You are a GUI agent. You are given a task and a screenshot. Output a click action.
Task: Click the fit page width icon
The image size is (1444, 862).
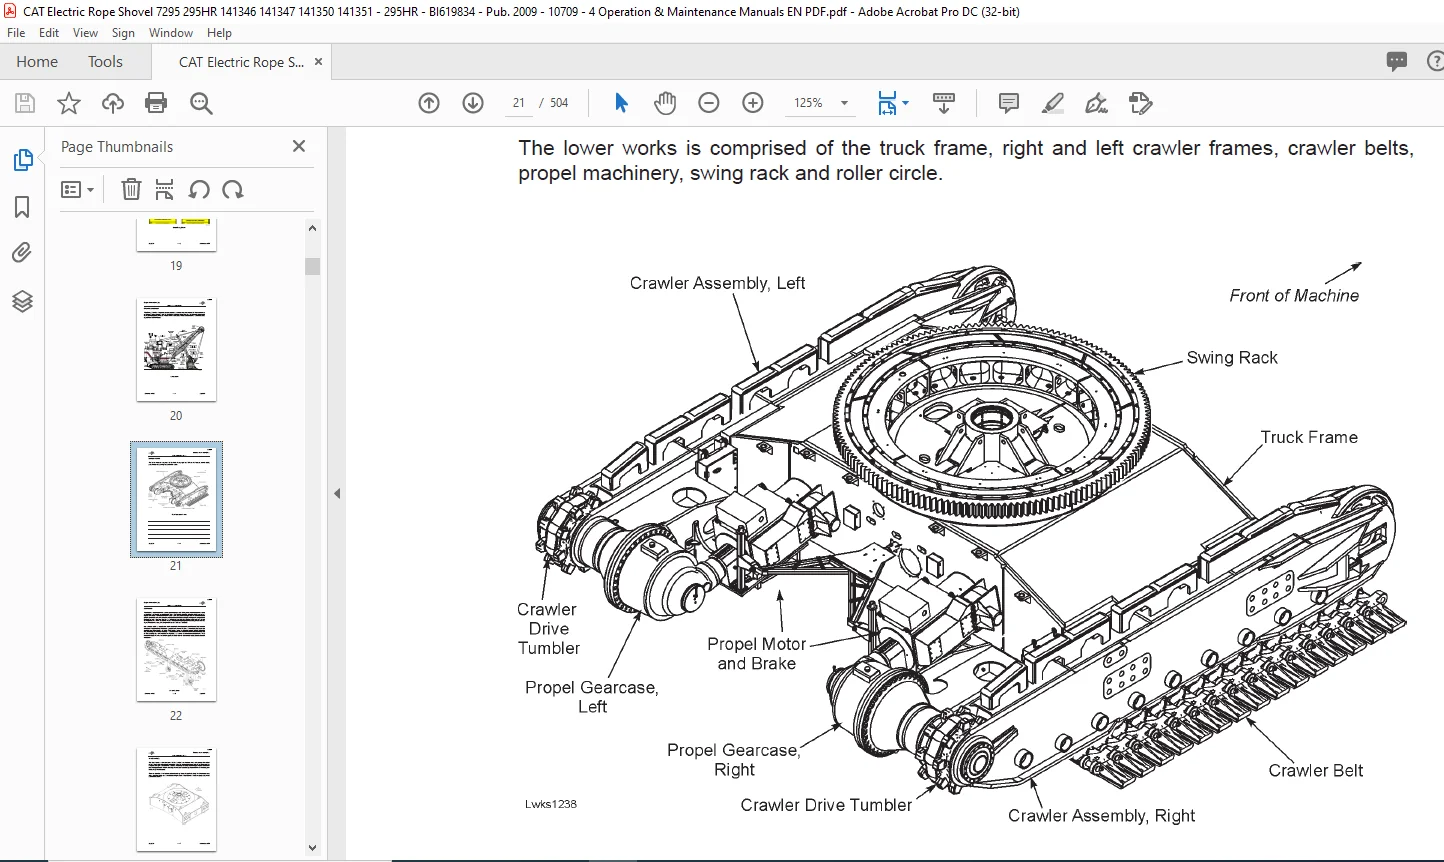(887, 103)
